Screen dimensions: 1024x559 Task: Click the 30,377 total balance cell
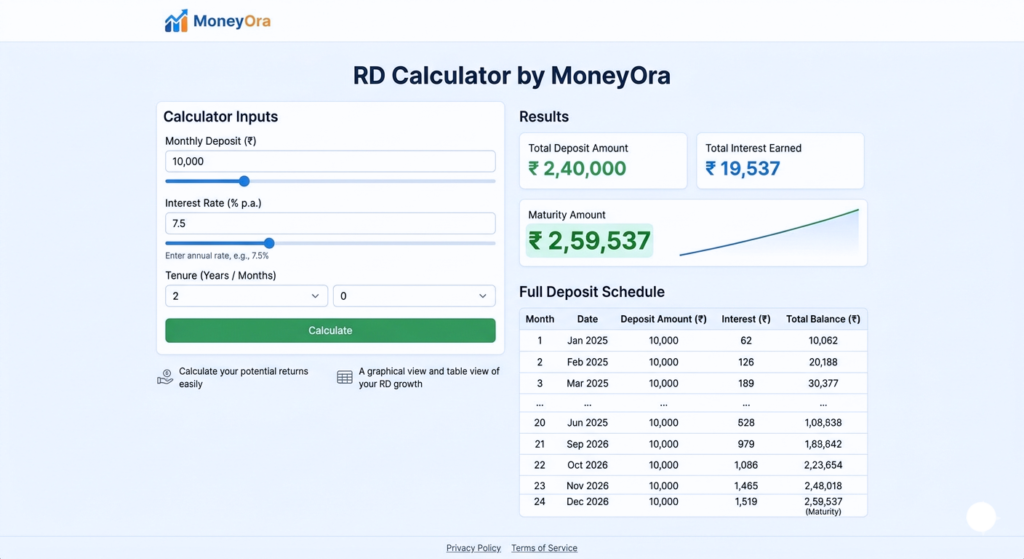pos(823,383)
